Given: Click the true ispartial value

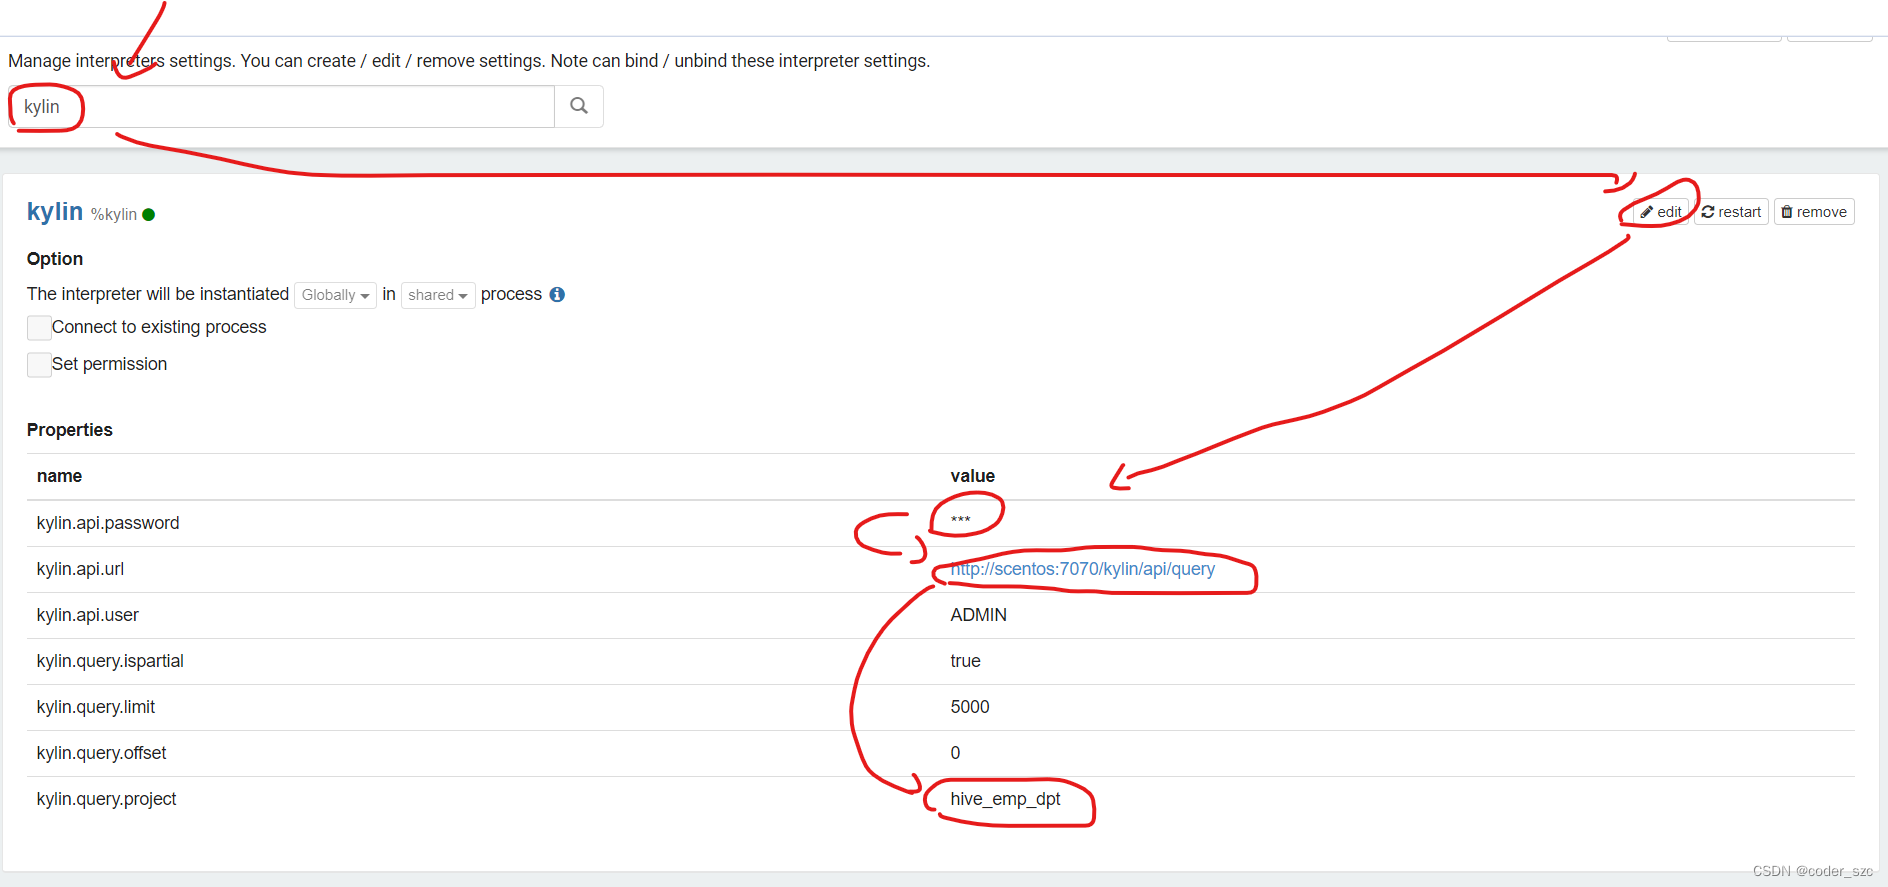Looking at the screenshot, I should point(965,661).
